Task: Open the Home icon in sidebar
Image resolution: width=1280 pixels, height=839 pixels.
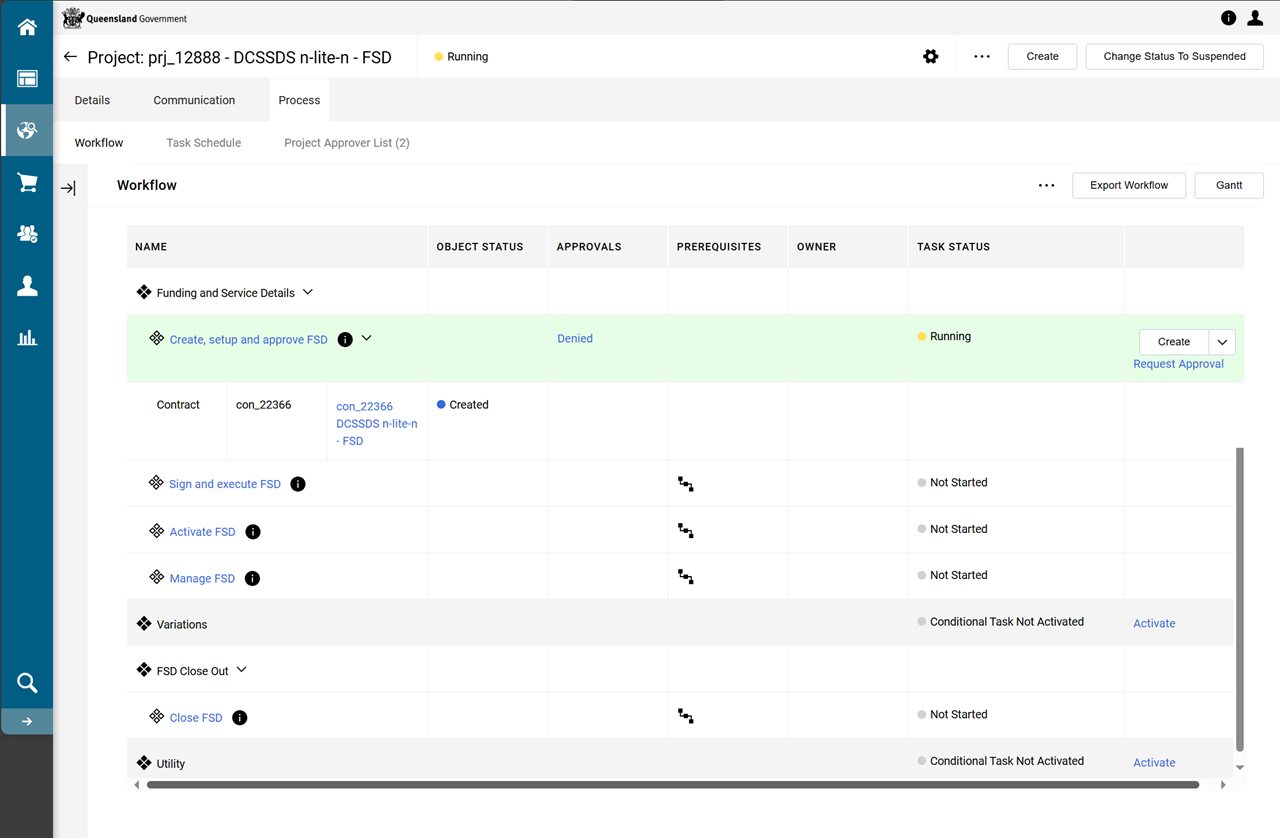Action: coord(27,27)
